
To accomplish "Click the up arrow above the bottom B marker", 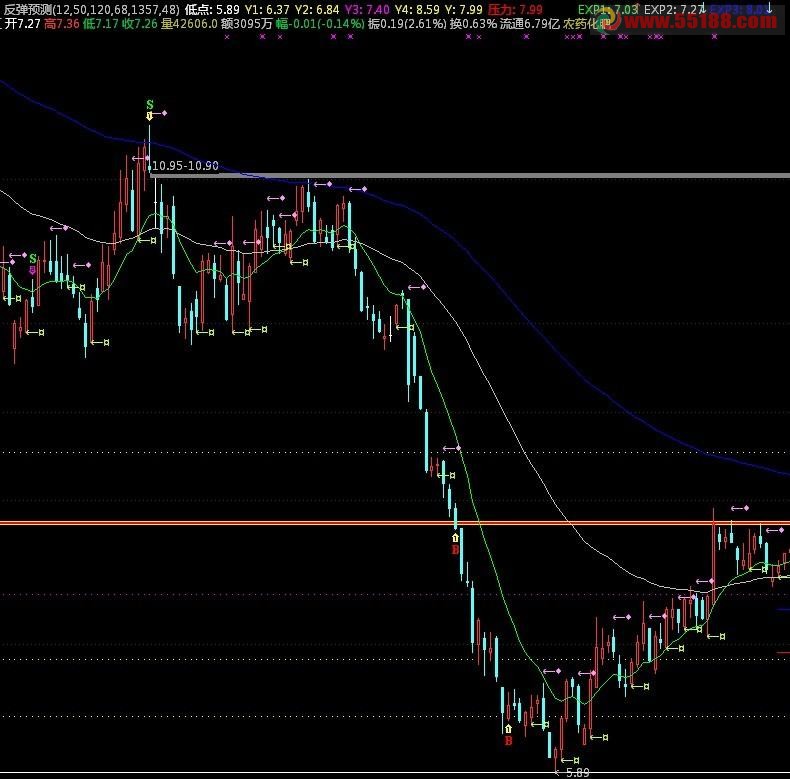I will tap(508, 729).
